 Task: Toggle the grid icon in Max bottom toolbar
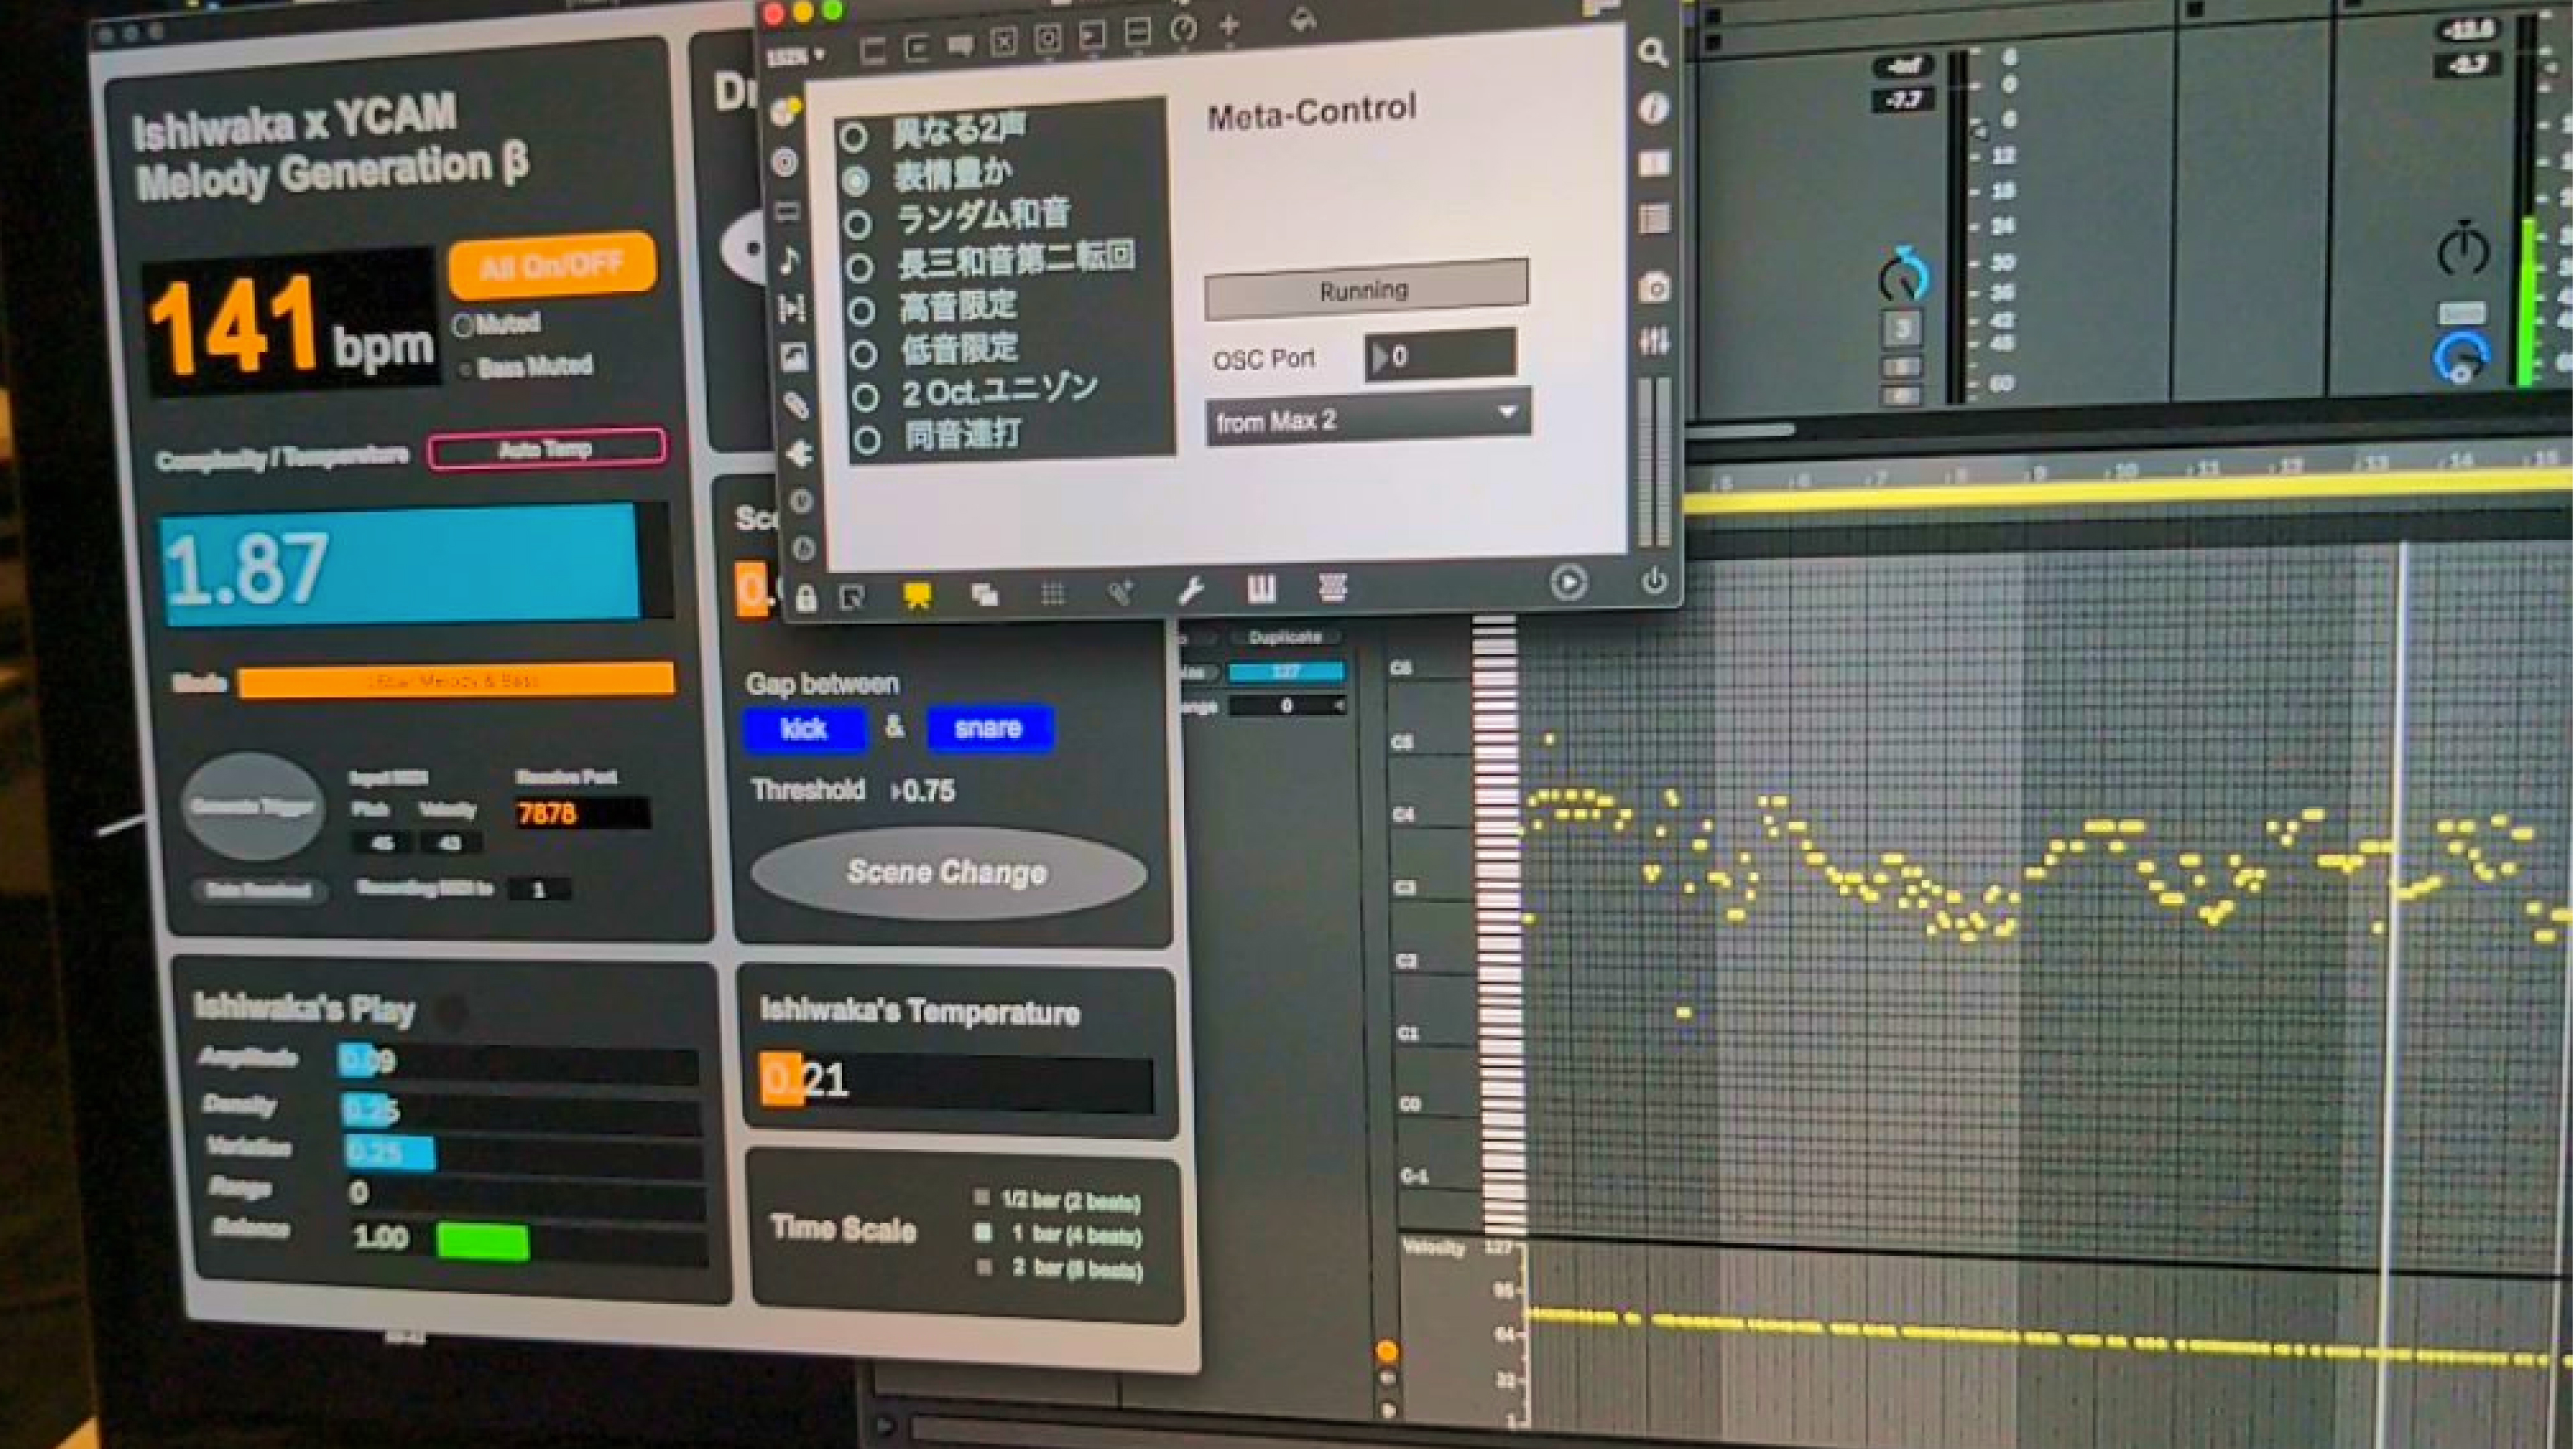[1052, 594]
